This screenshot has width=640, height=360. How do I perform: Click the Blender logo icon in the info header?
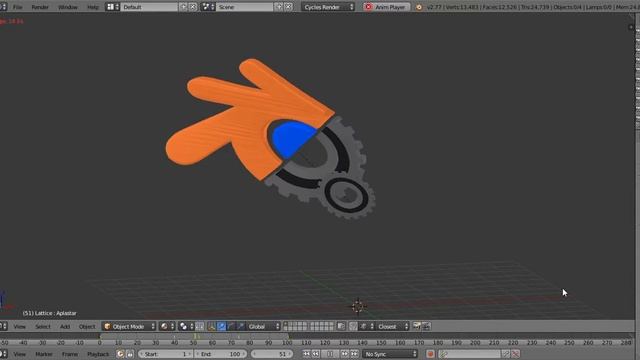[x=419, y=7]
